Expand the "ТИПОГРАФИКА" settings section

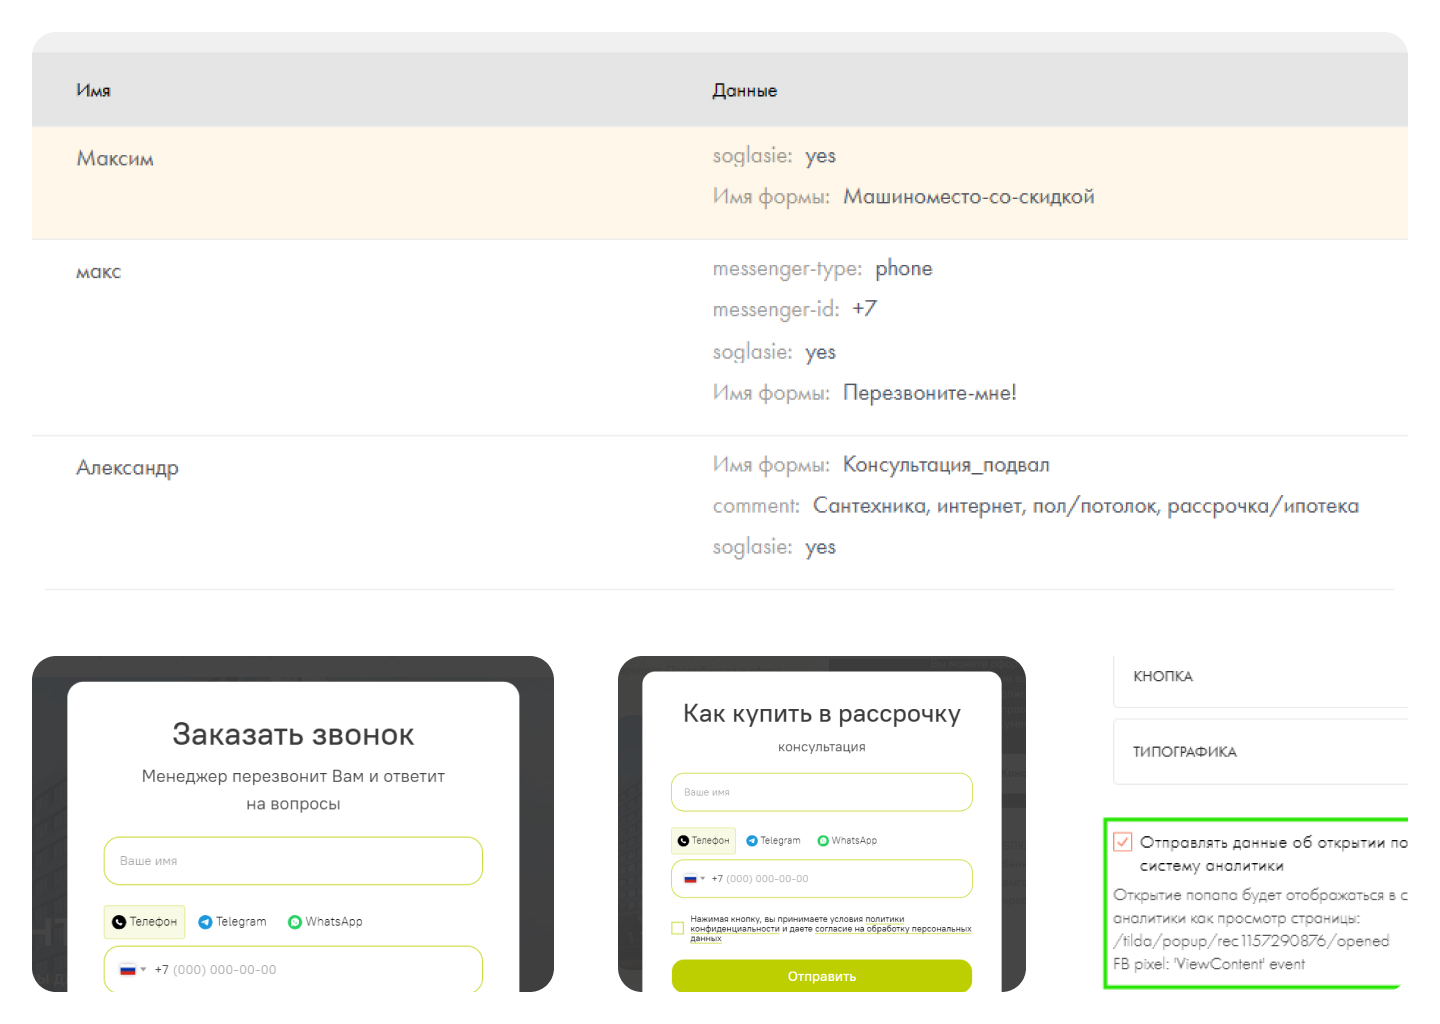point(1261,752)
